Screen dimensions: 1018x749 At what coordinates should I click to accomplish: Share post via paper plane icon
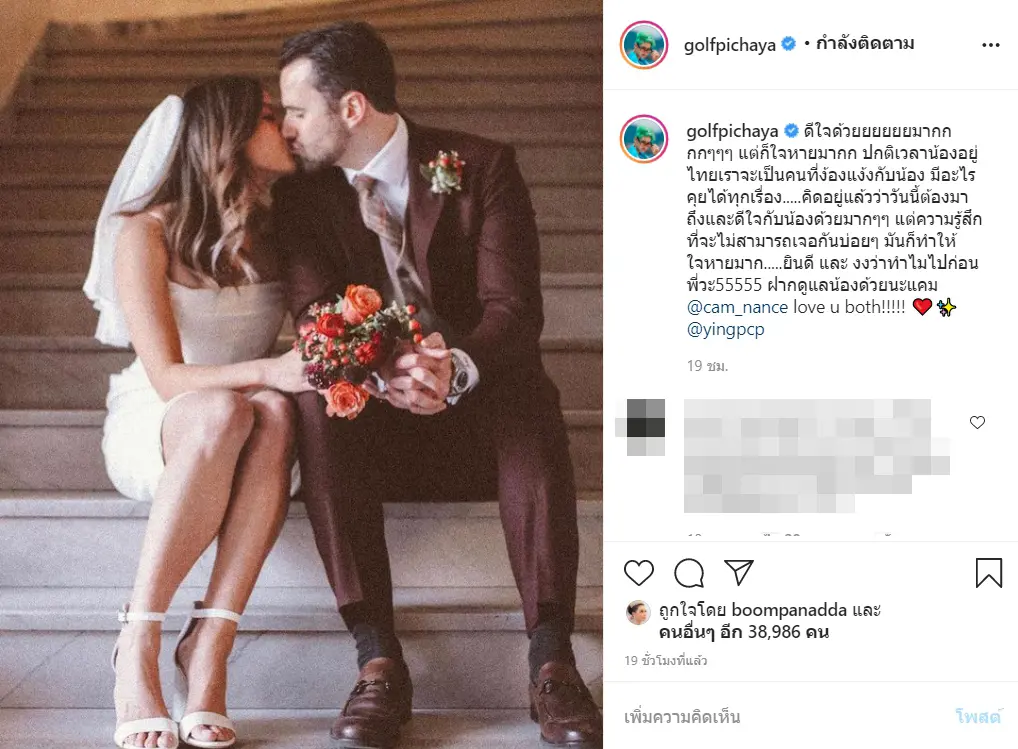pyautogui.click(x=739, y=572)
